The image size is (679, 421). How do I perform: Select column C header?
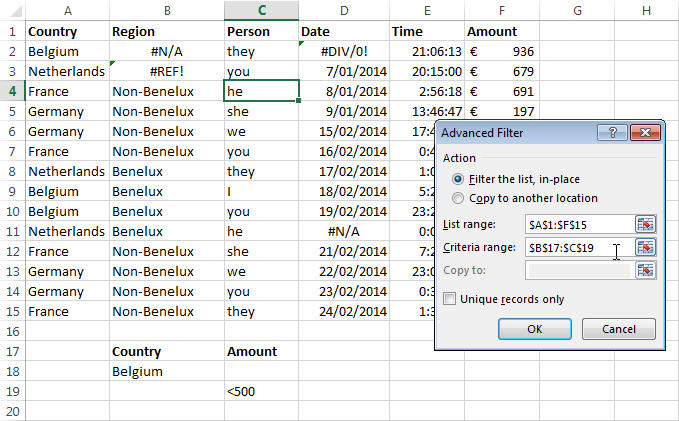point(262,10)
